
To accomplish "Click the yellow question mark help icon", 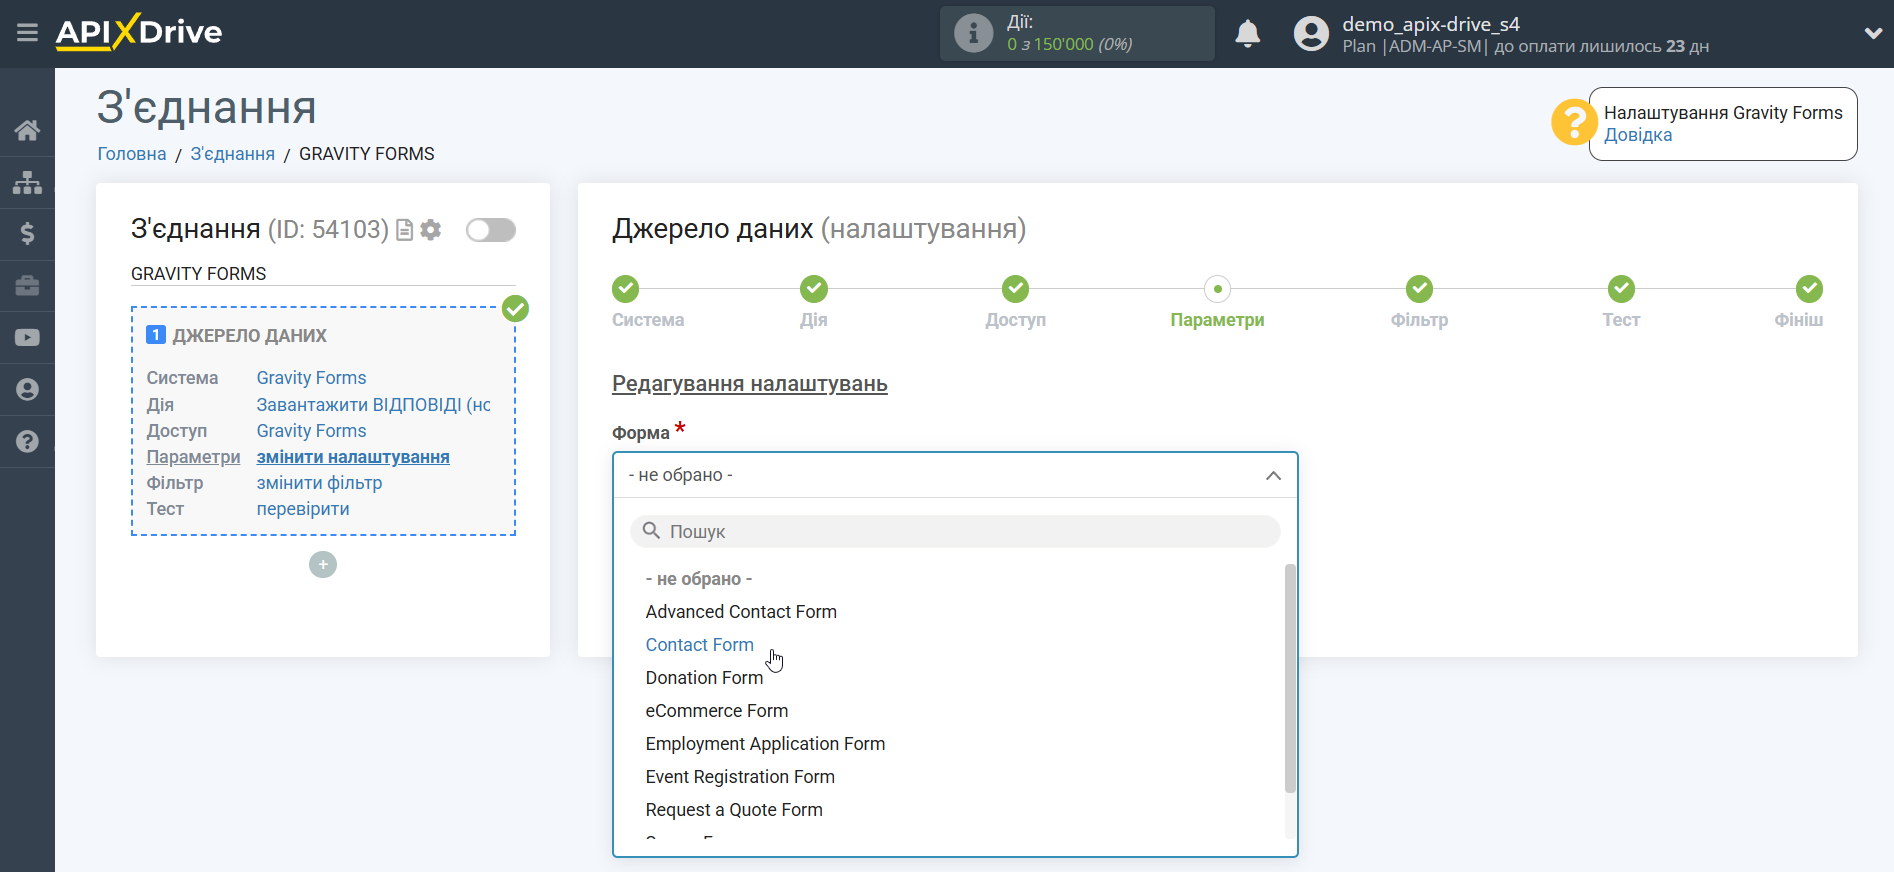I will point(1574,123).
